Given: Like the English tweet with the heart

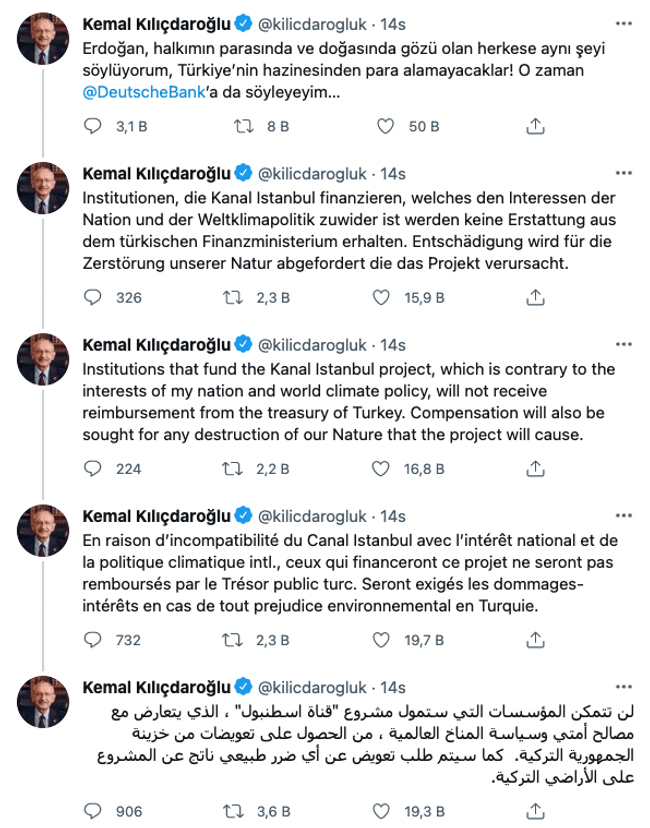Looking at the screenshot, I should tap(381, 463).
